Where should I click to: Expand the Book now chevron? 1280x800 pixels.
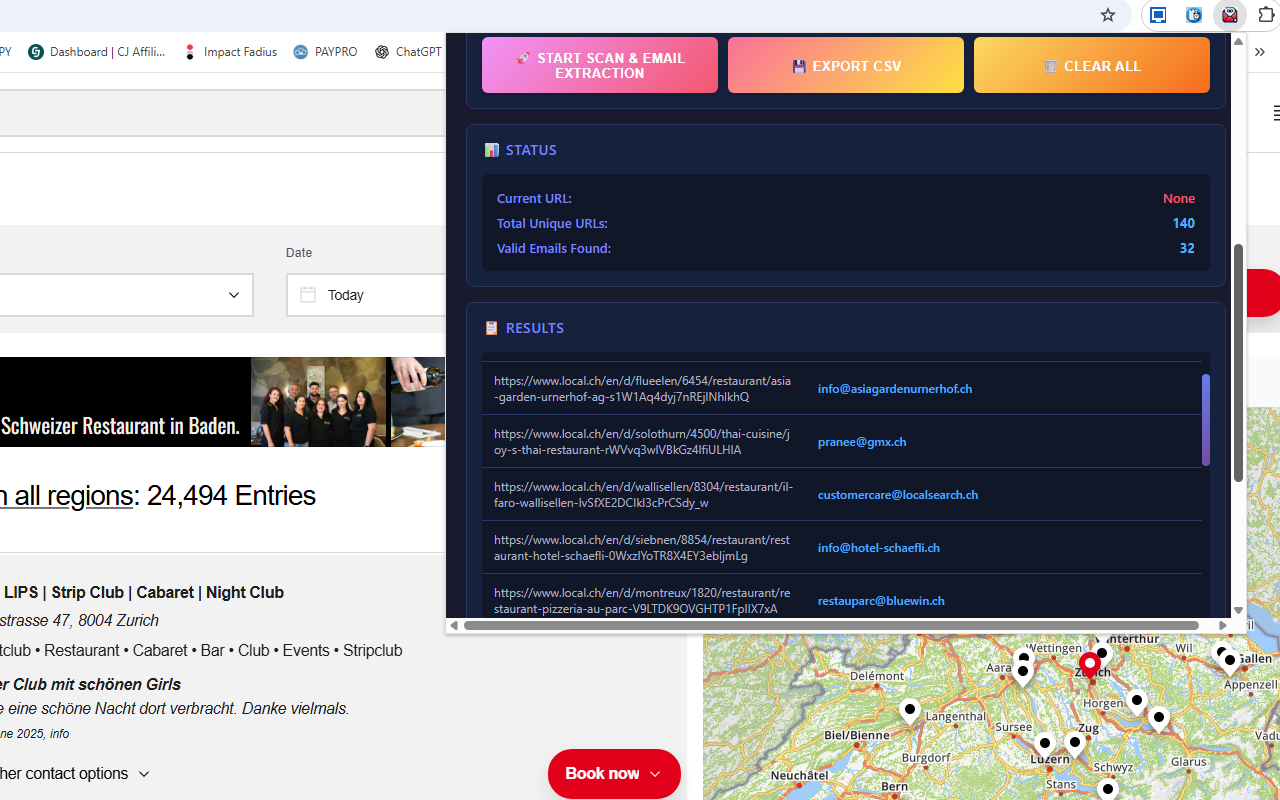tap(655, 774)
